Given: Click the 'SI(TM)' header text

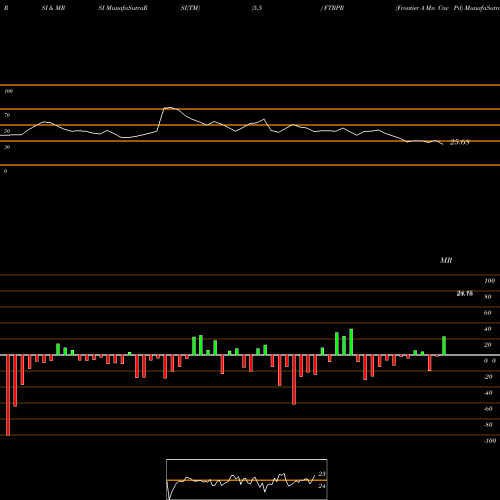Looking at the screenshot, I should point(190,8).
